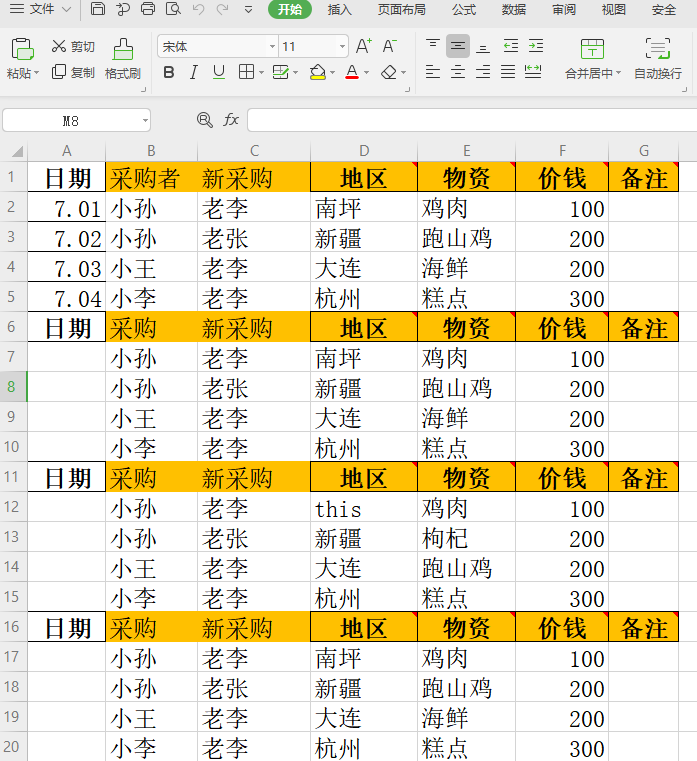Apply cell borders icon
Image resolution: width=697 pixels, height=761 pixels.
(247, 72)
